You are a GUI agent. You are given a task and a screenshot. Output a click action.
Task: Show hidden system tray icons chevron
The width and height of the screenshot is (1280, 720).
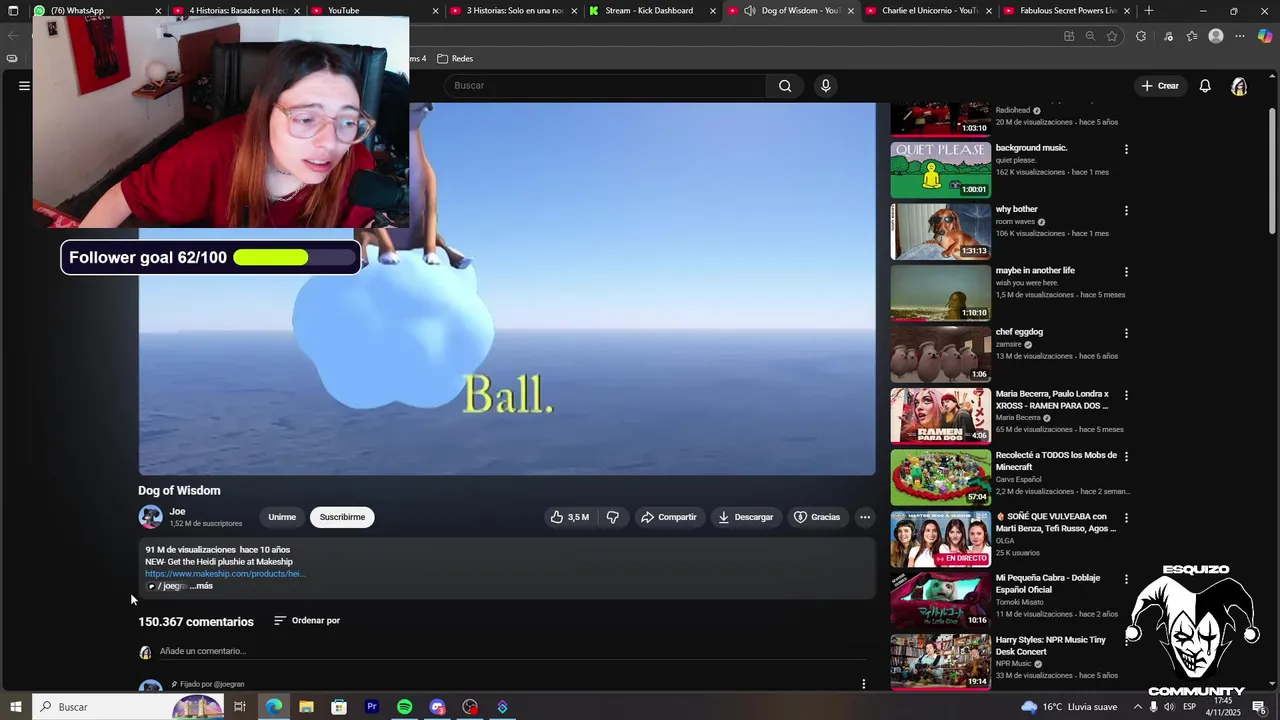pyautogui.click(x=1137, y=707)
